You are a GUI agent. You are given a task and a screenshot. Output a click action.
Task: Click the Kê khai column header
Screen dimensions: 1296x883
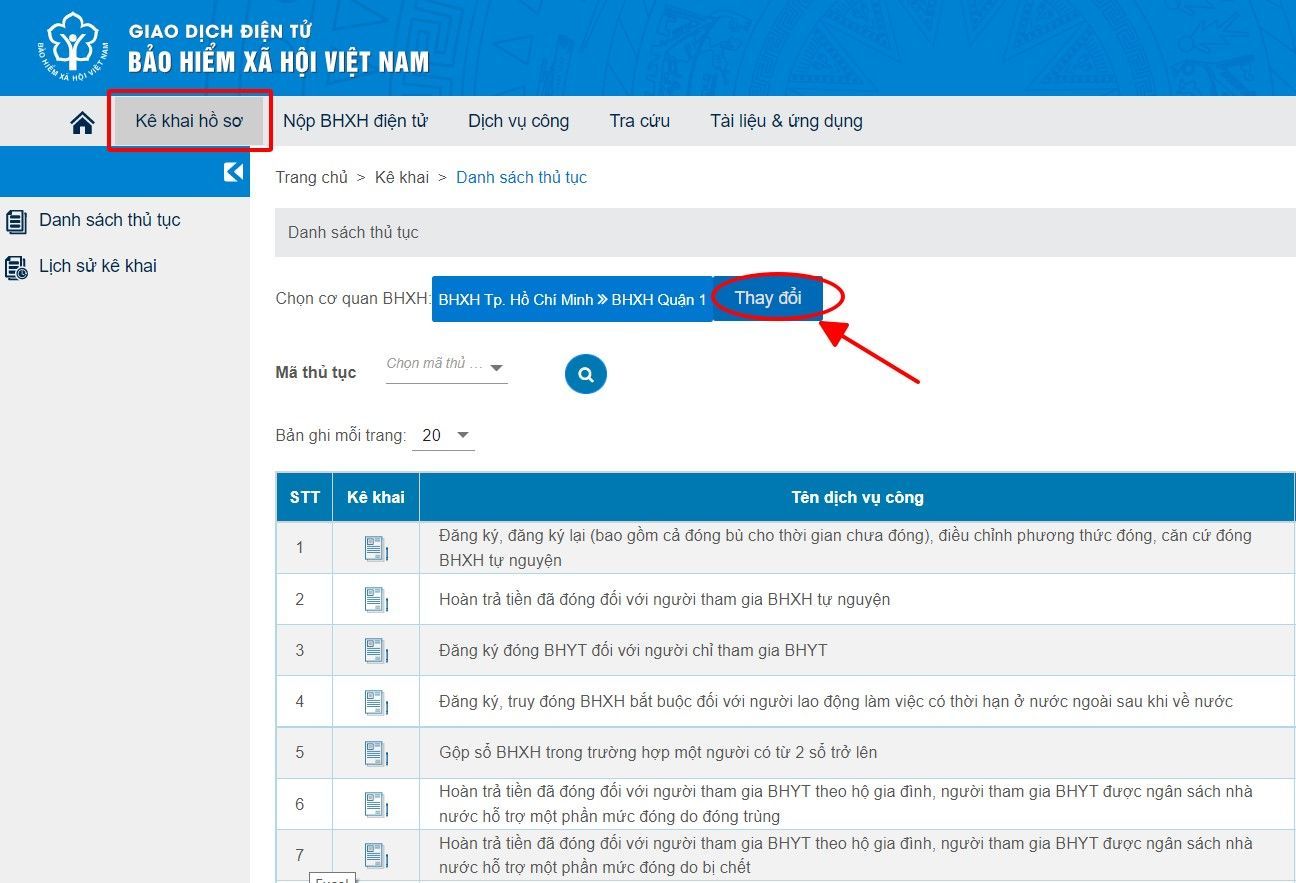point(376,497)
